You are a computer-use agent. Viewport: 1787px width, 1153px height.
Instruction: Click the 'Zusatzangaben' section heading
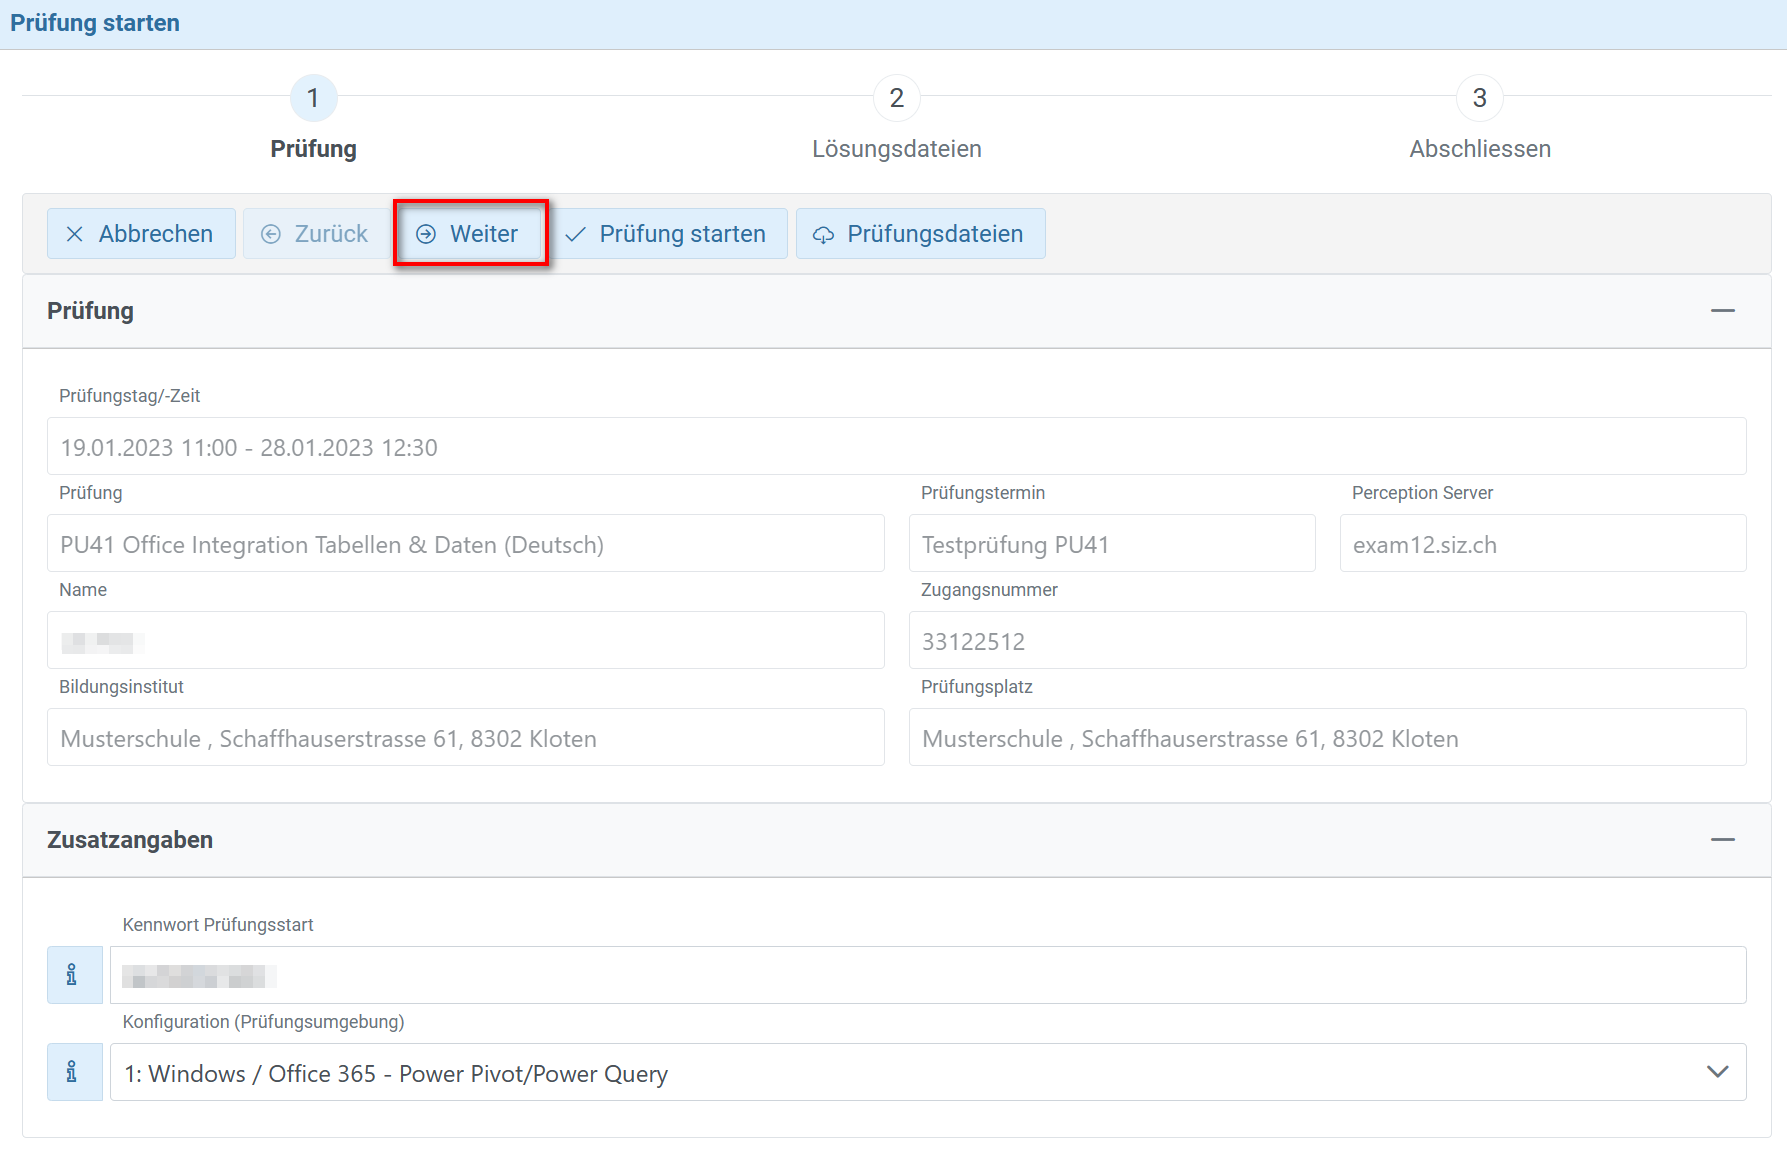coord(130,840)
